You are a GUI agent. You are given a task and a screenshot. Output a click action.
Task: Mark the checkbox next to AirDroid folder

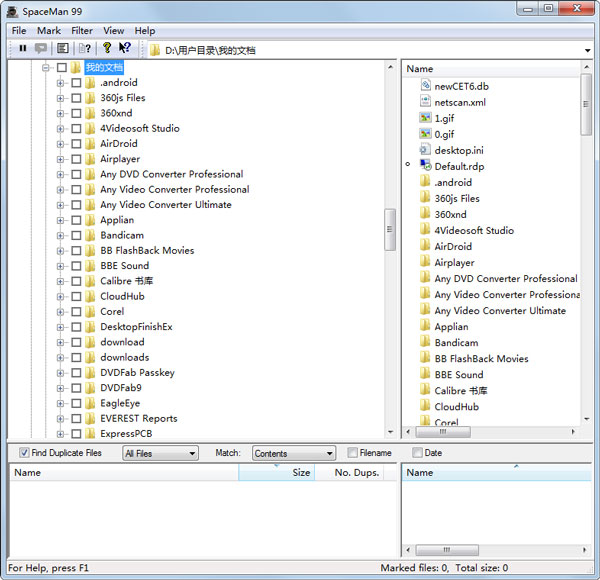pyautogui.click(x=76, y=144)
